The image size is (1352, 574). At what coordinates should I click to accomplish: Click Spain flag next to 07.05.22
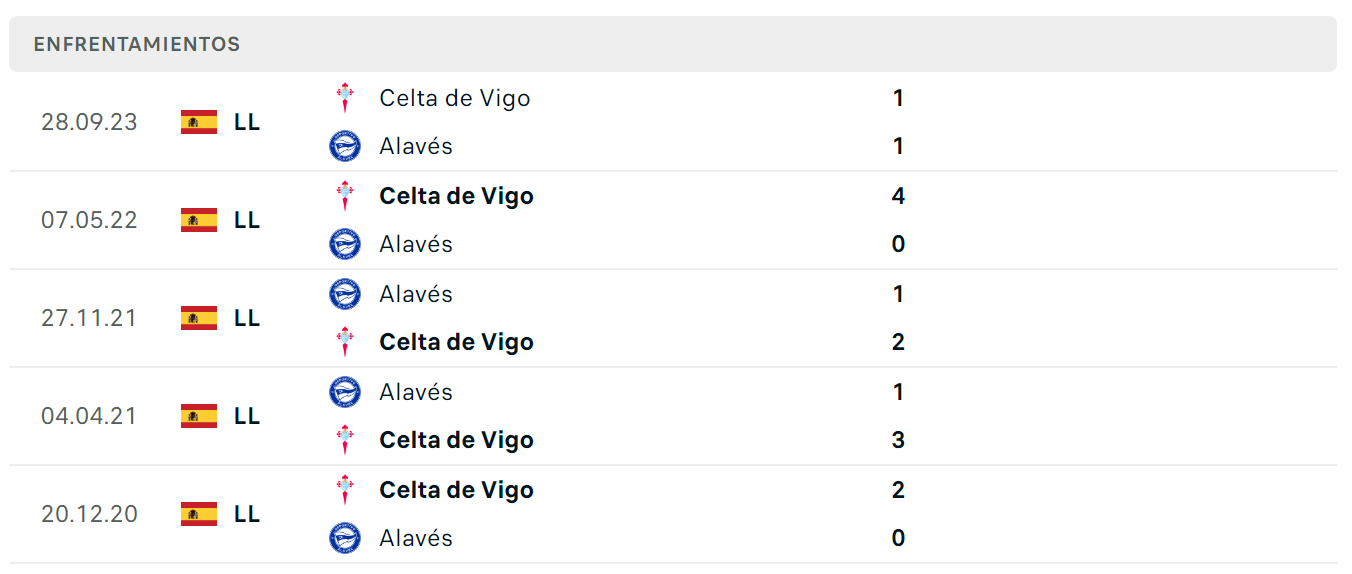click(x=199, y=220)
